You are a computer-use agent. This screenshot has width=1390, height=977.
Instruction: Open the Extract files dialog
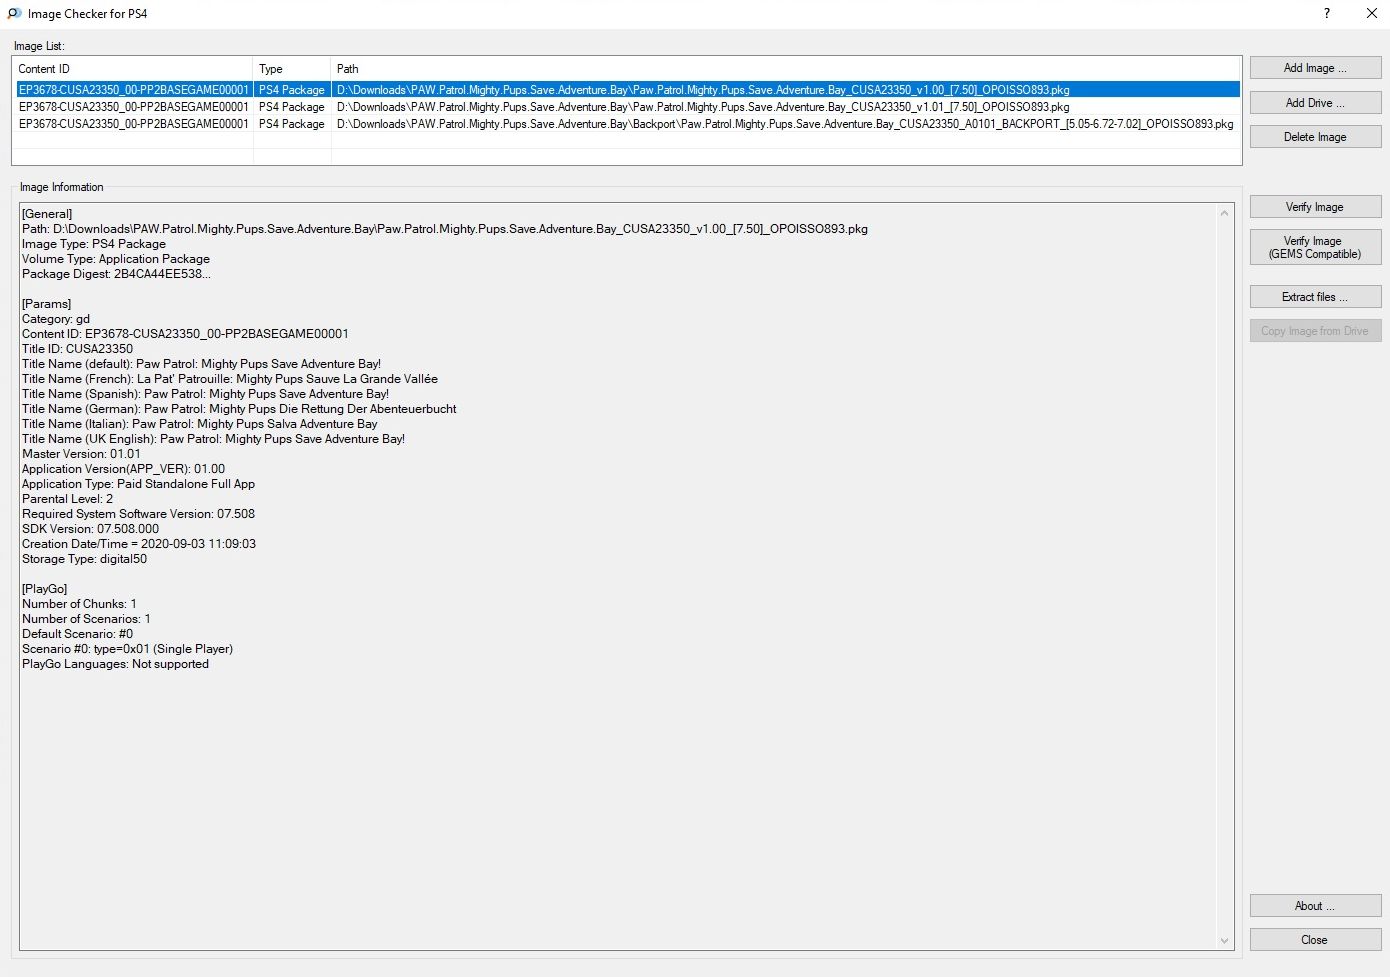pos(1315,297)
